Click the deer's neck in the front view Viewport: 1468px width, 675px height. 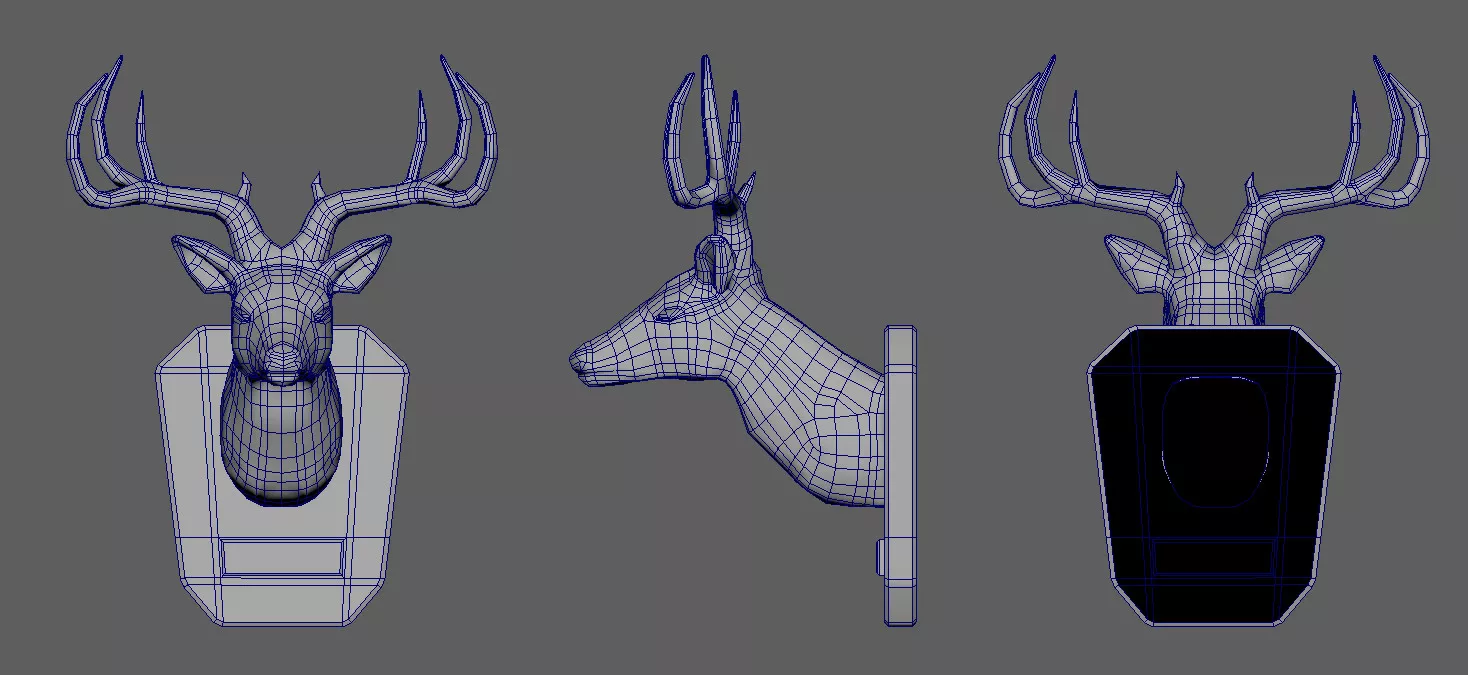point(282,440)
